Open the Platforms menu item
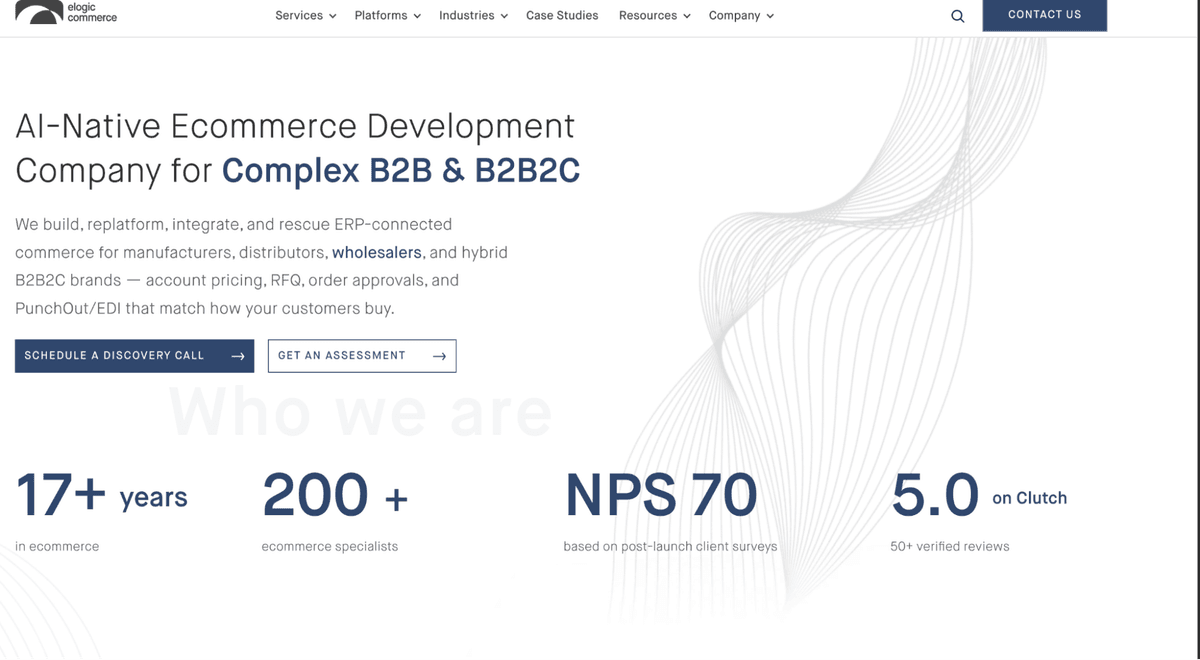The height and width of the screenshot is (660, 1200). pos(388,16)
